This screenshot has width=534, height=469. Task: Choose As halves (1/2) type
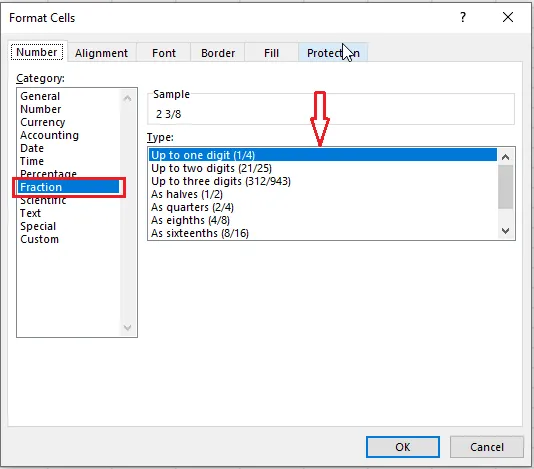pyautogui.click(x=323, y=194)
